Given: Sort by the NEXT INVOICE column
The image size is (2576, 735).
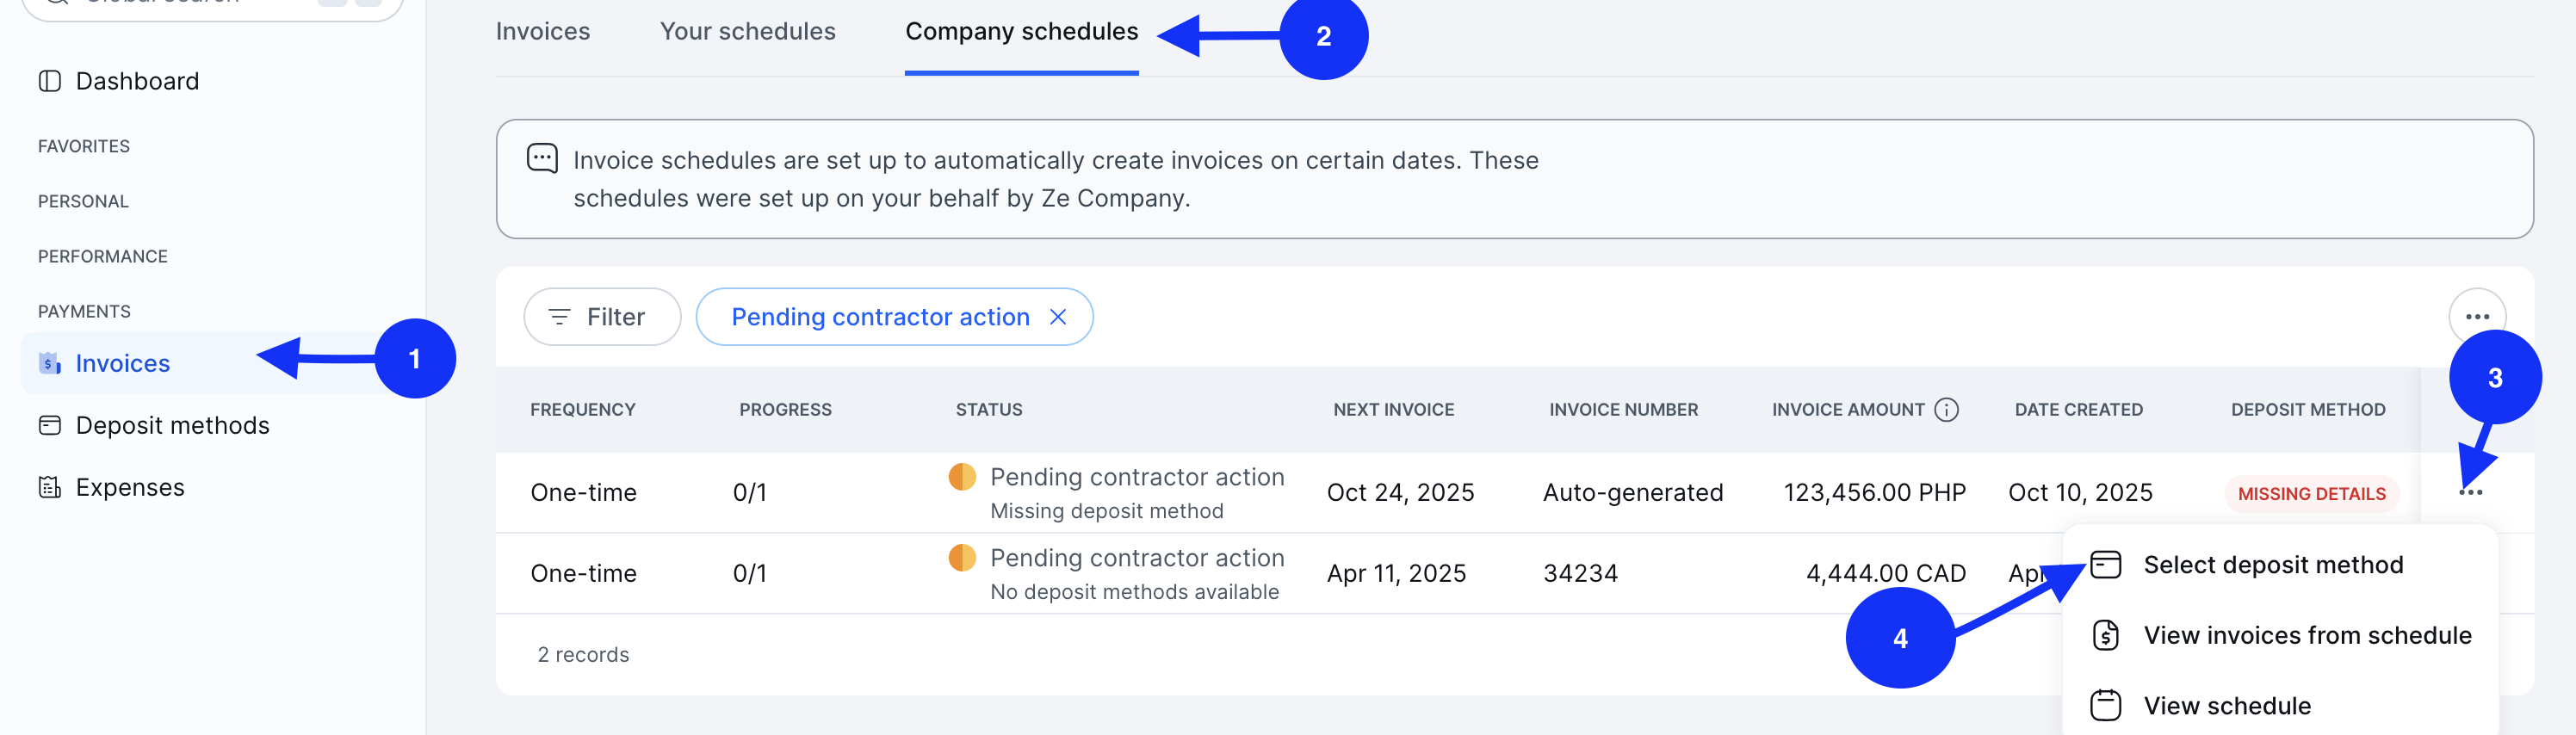Looking at the screenshot, I should tap(1393, 410).
